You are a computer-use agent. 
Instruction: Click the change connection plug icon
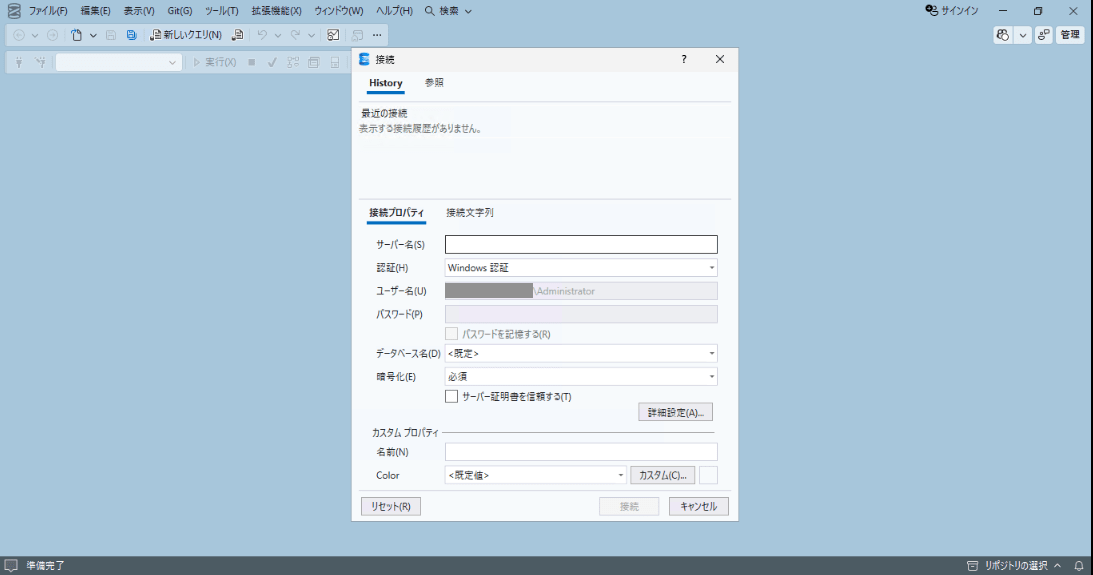point(41,63)
